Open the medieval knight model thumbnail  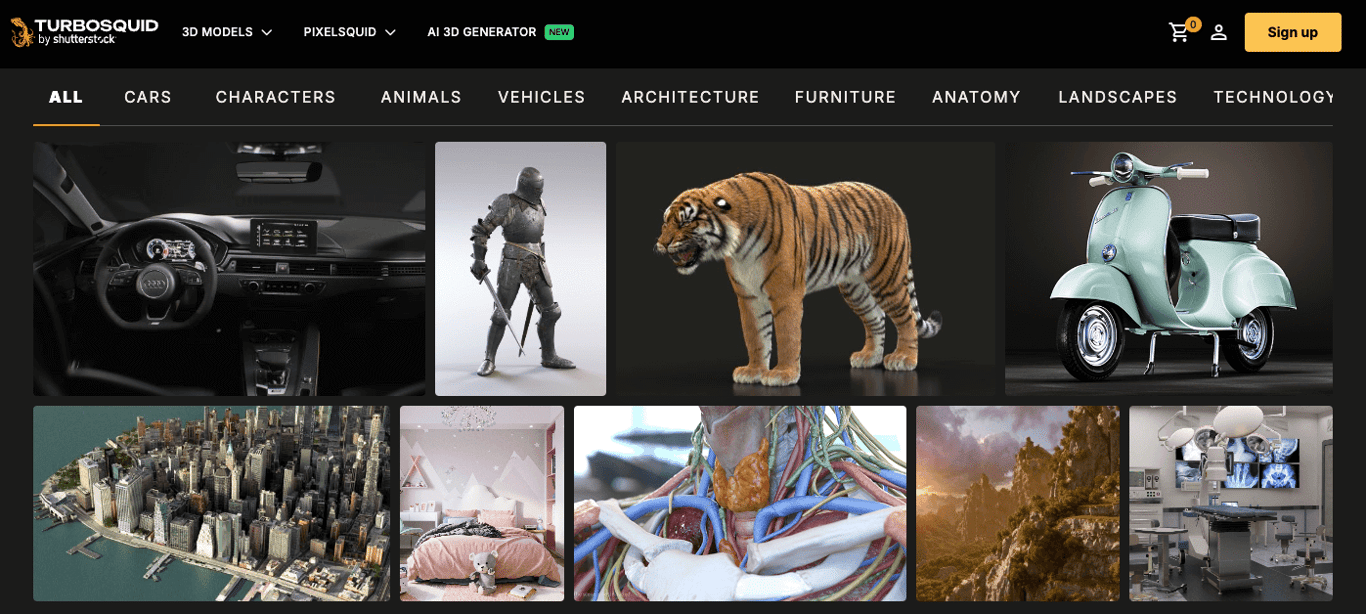[520, 268]
